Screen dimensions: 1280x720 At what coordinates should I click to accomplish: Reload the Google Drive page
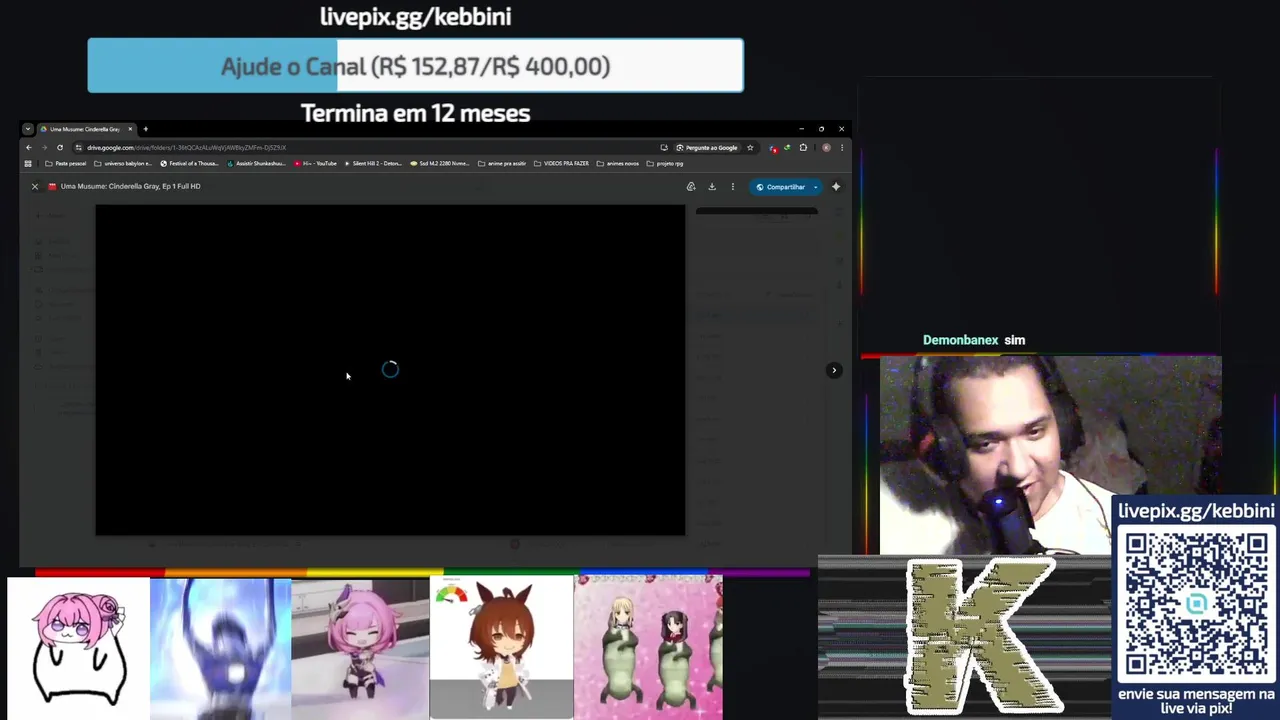coord(60,148)
